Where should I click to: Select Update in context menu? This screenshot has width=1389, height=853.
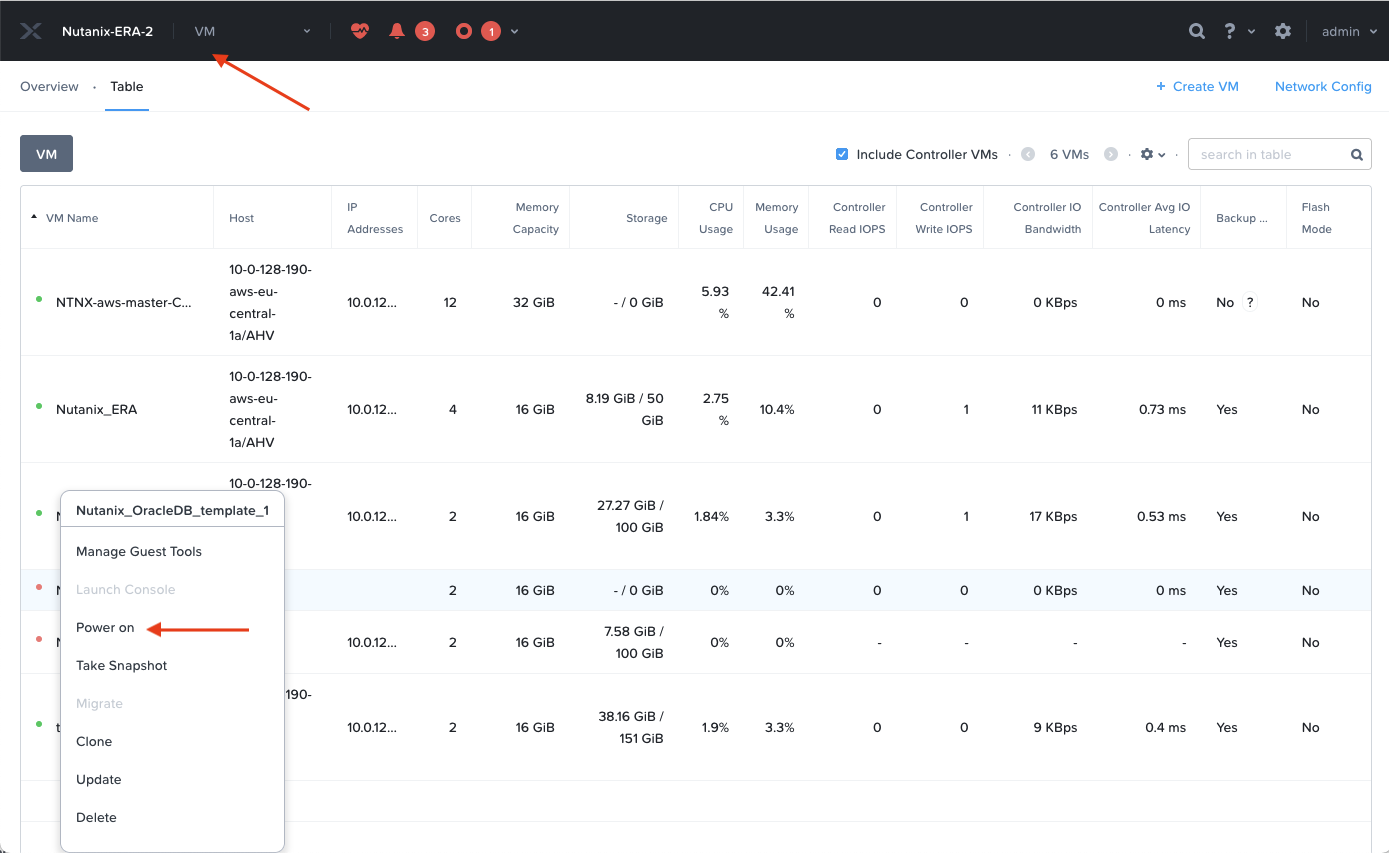tap(99, 779)
